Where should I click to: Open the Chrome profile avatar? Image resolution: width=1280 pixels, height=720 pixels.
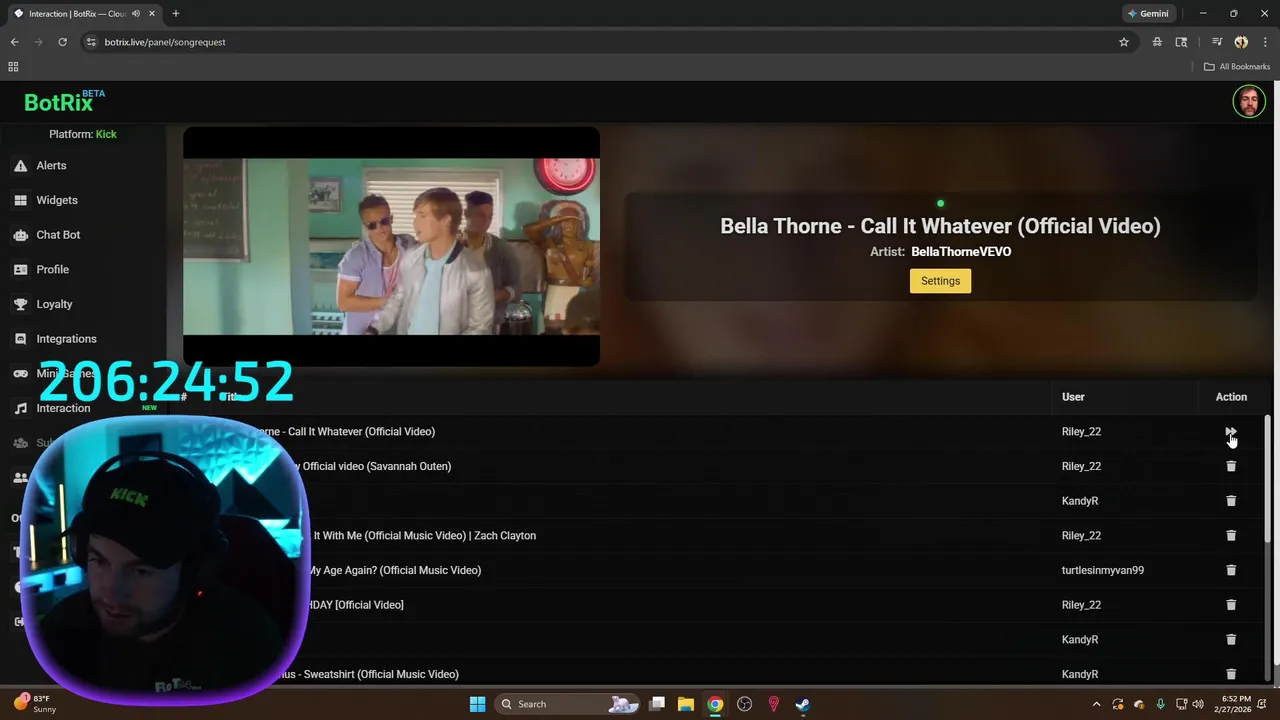tap(1241, 42)
